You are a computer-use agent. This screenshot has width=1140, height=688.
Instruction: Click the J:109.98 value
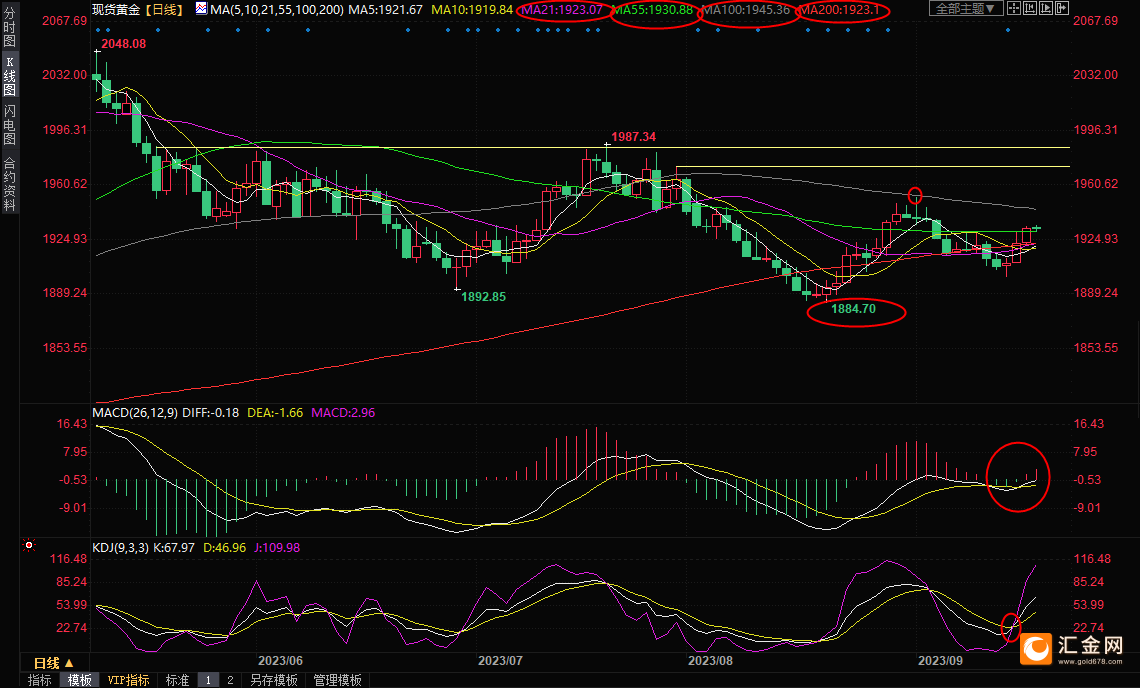click(x=277, y=547)
